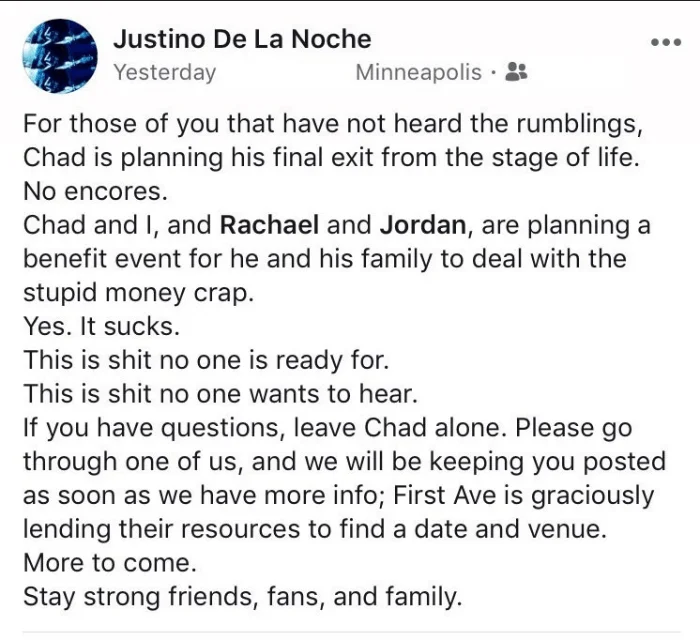Click the friends audience icon beside Minneapolis
This screenshot has height=640, width=700.
click(x=516, y=71)
